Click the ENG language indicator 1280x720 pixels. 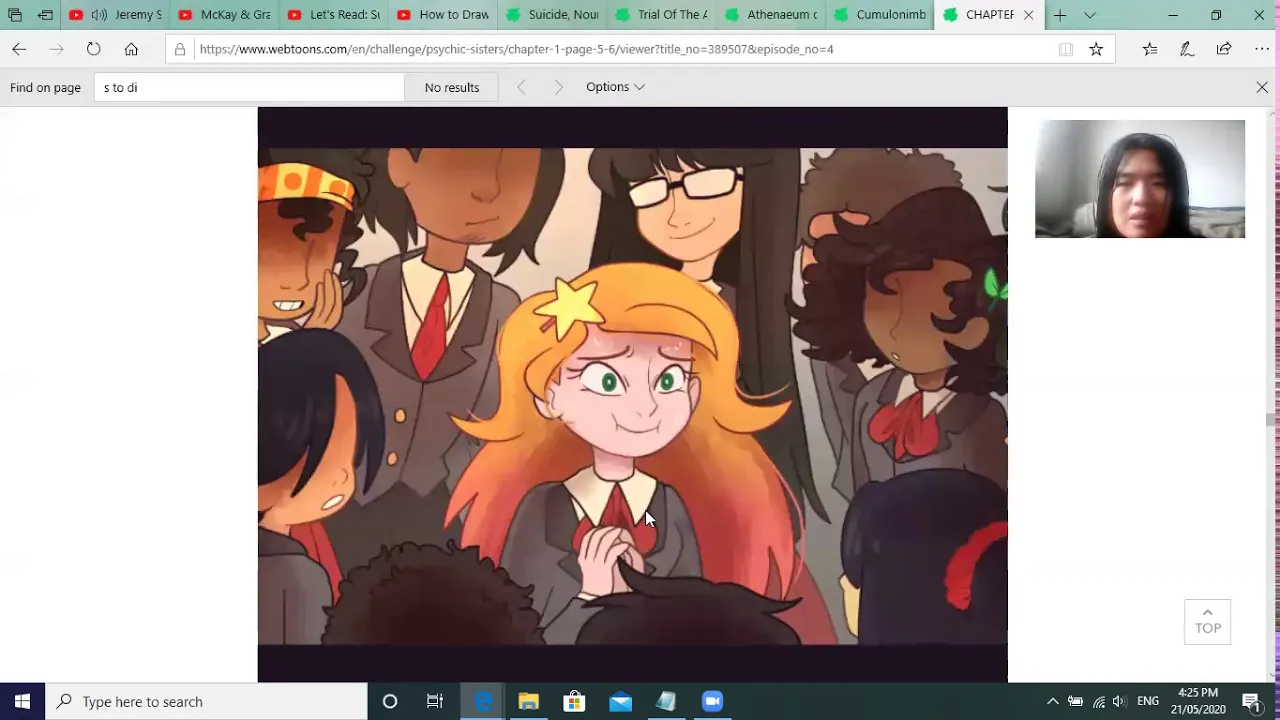[x=1148, y=701]
